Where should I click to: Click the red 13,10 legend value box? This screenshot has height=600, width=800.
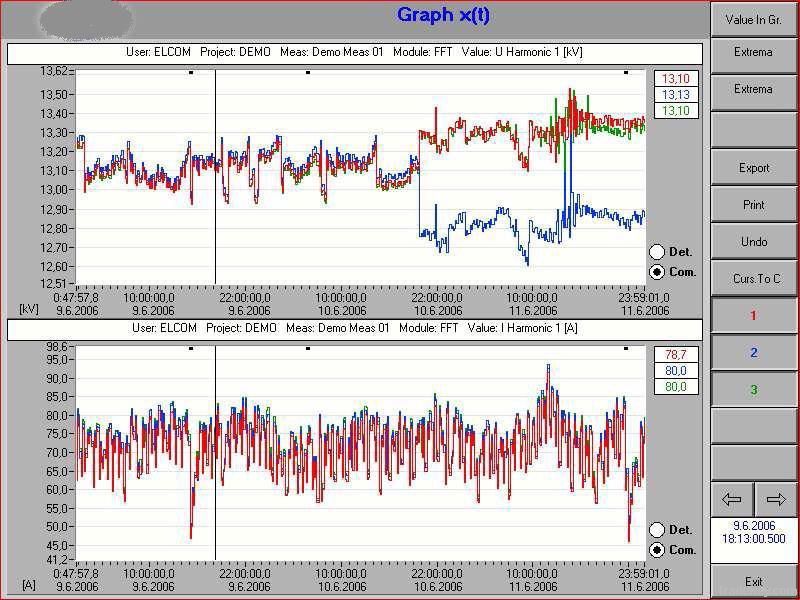tap(677, 77)
